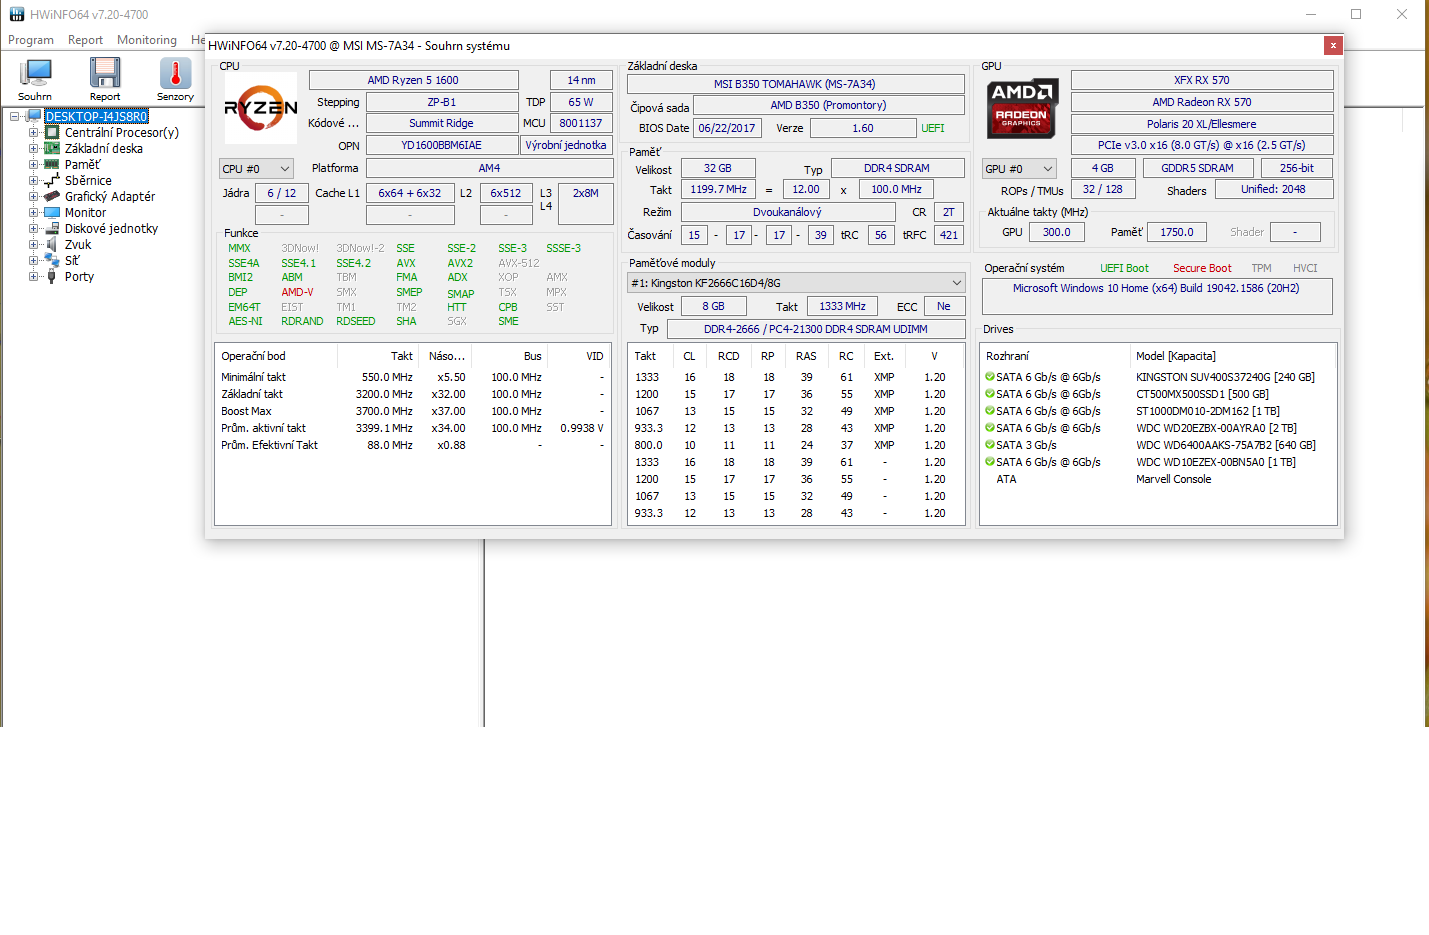1429x935 pixels.
Task: Click the Ryzen logo in the CPU section
Action: click(261, 108)
